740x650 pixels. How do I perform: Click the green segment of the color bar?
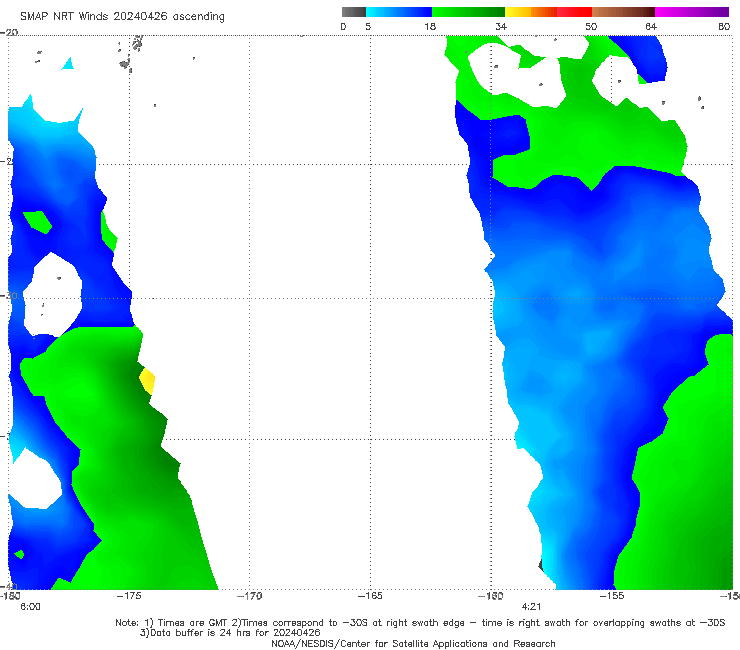(468, 12)
